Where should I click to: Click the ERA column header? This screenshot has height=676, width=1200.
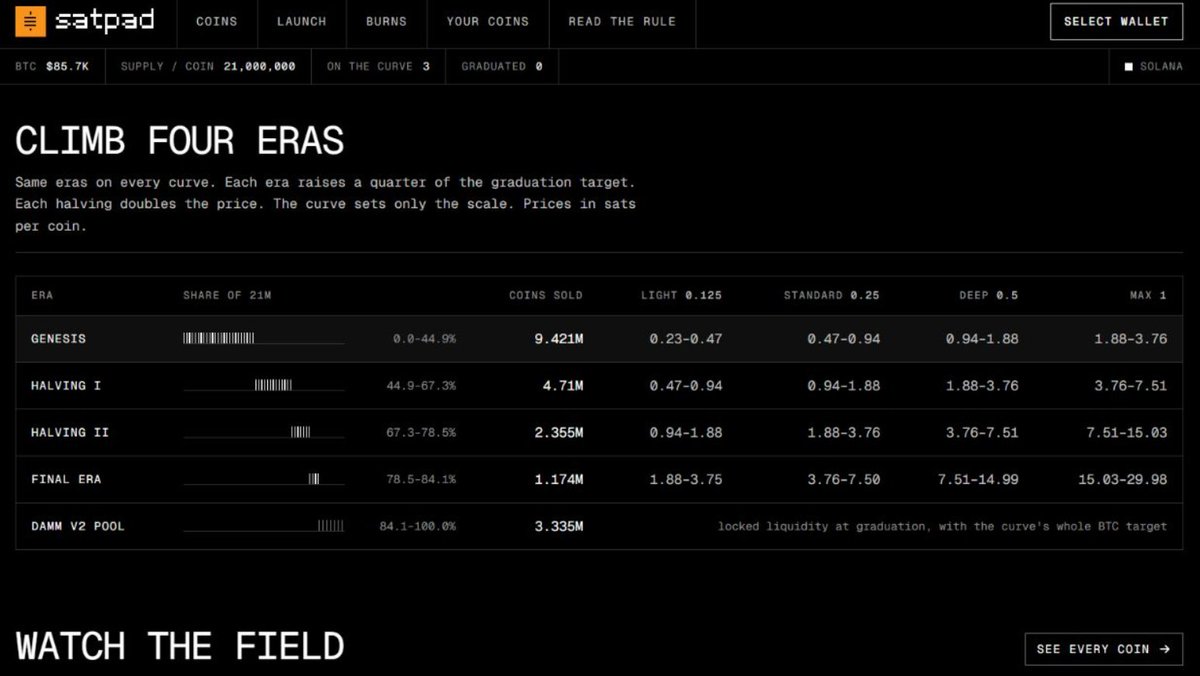click(x=42, y=296)
